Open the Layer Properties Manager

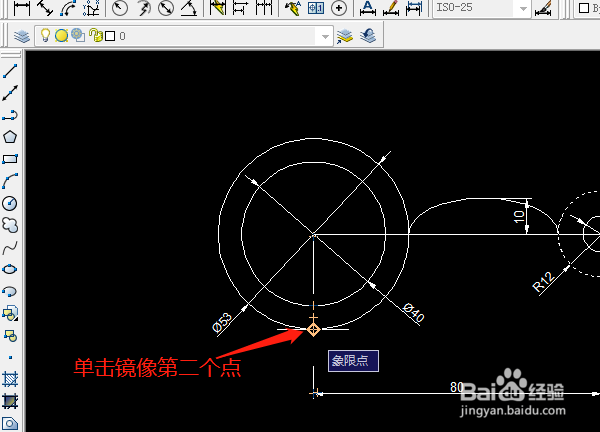(22, 36)
